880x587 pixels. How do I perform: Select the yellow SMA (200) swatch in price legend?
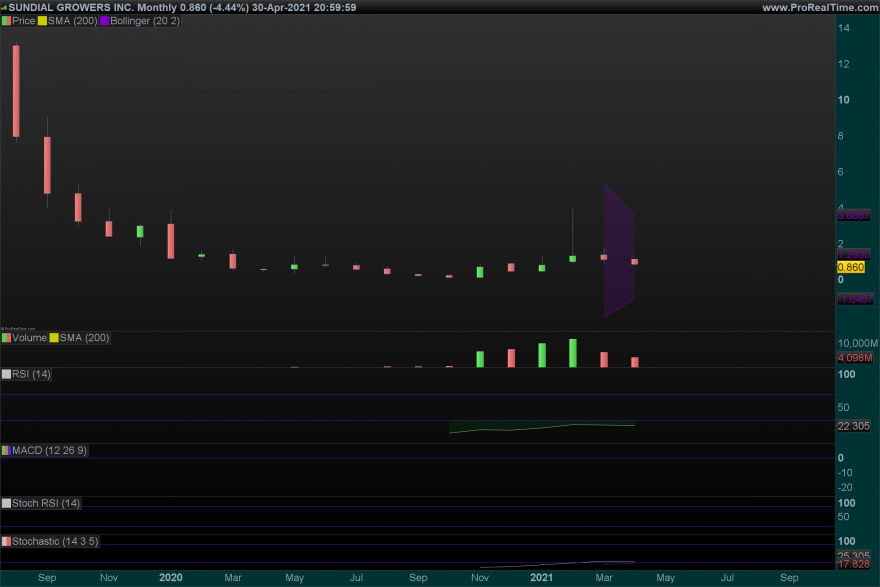coord(42,21)
